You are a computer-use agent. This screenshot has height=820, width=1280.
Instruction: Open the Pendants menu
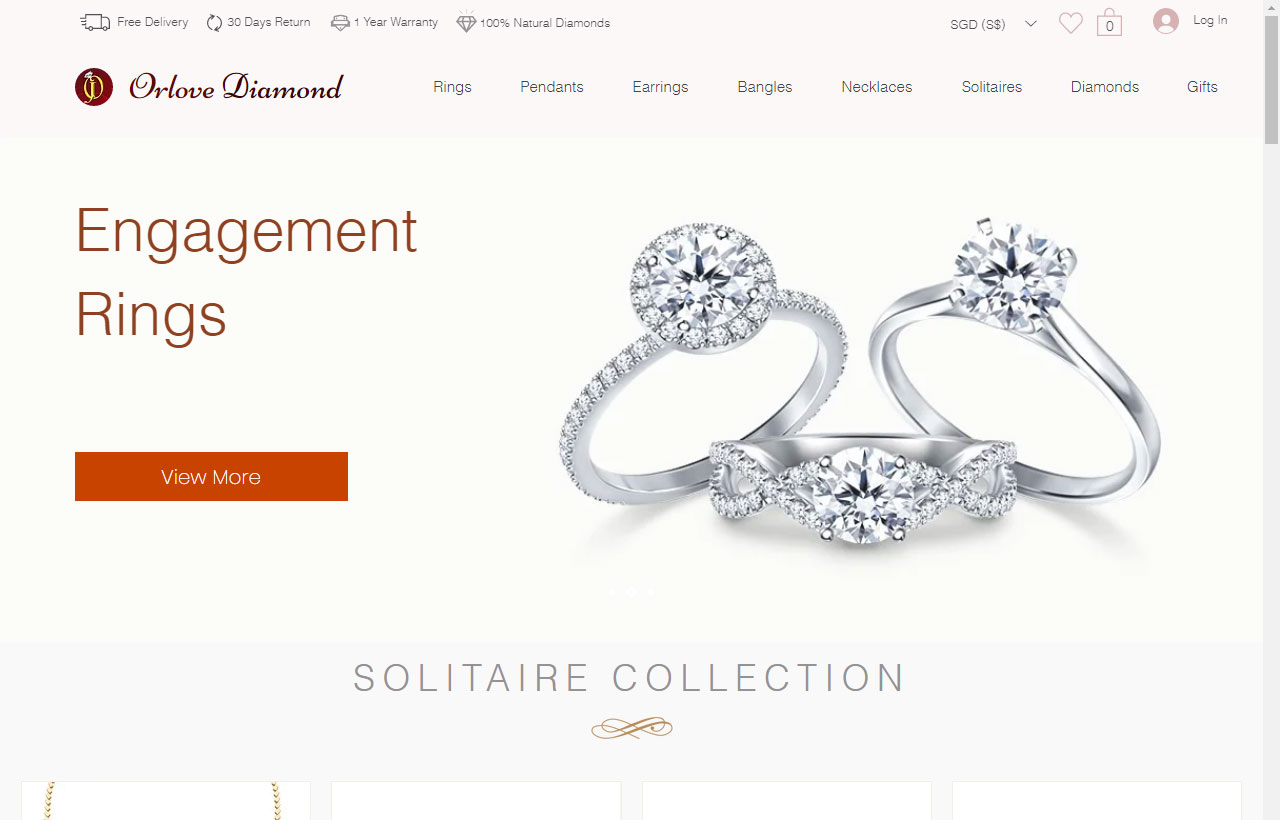(x=552, y=87)
